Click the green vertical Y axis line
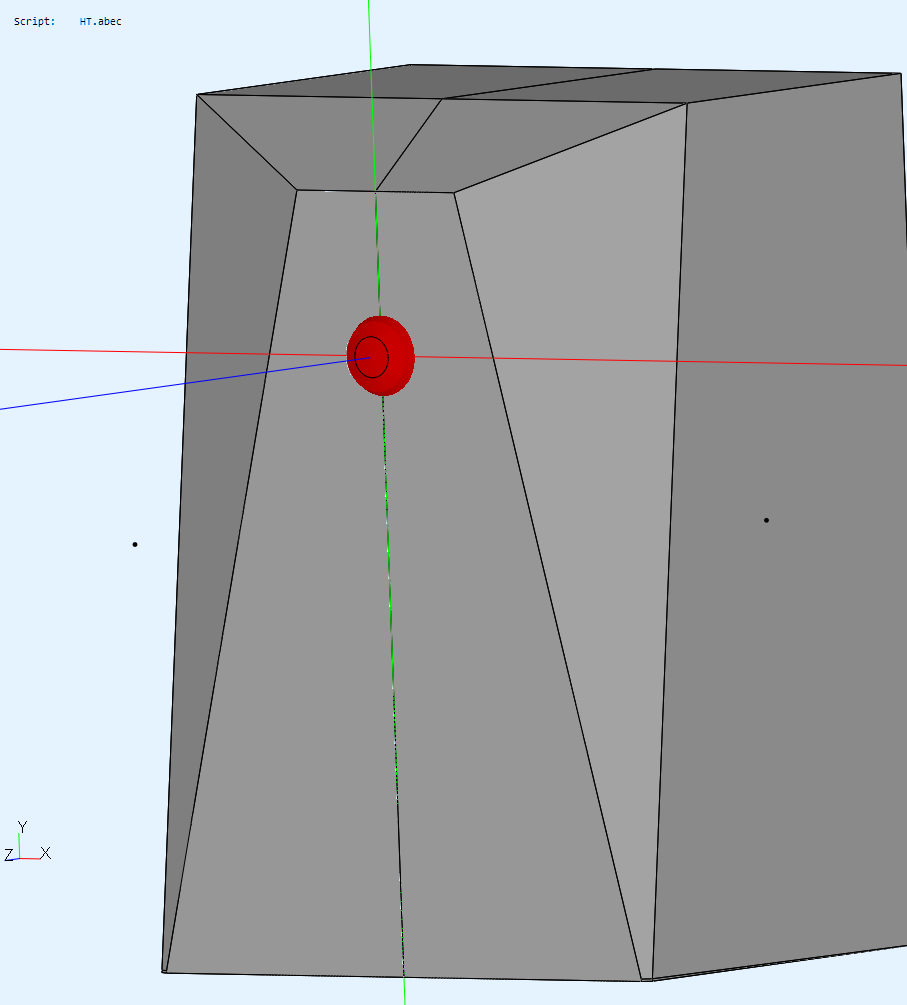This screenshot has width=907, height=1005. tap(370, 40)
